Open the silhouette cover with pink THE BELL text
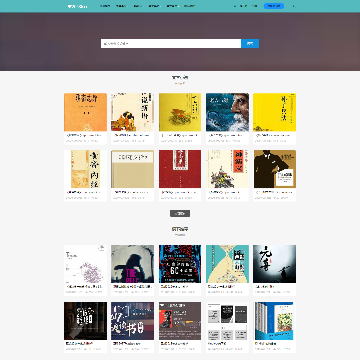 click(x=132, y=264)
